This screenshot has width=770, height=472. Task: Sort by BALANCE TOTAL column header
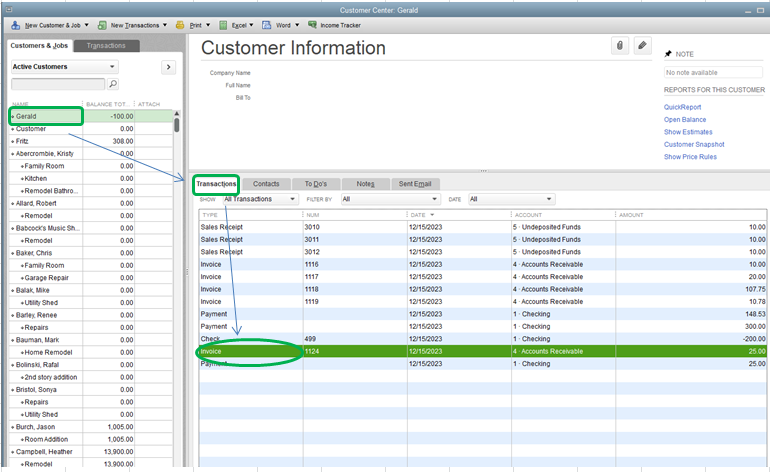108,104
